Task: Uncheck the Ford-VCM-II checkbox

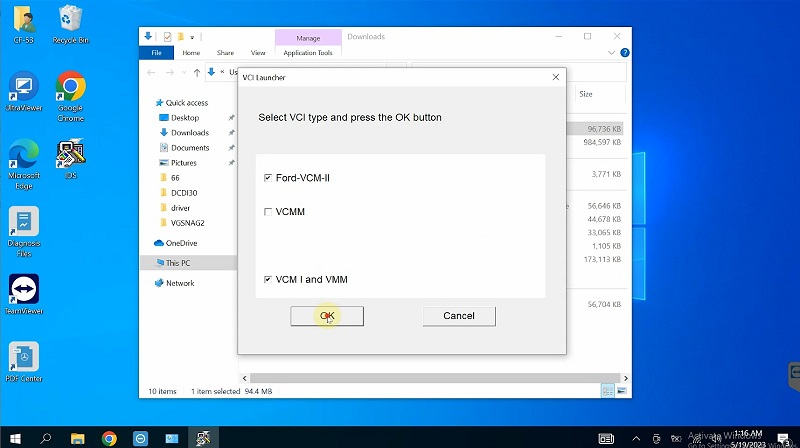Action: (x=268, y=178)
